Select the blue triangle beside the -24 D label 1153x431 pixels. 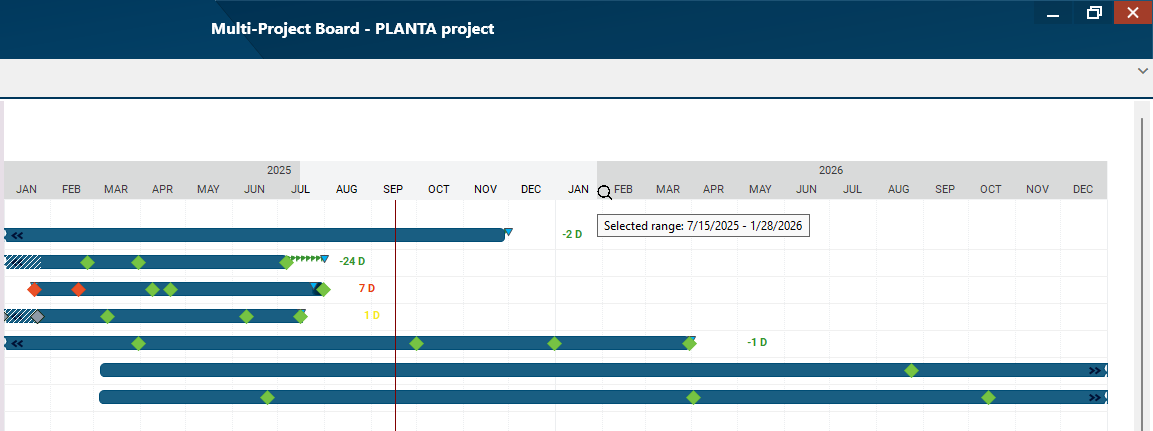pyautogui.click(x=324, y=259)
